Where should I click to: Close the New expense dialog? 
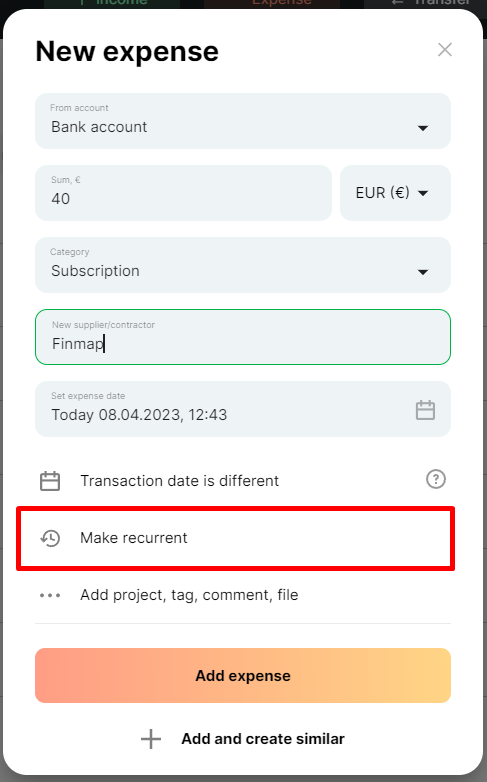445,49
